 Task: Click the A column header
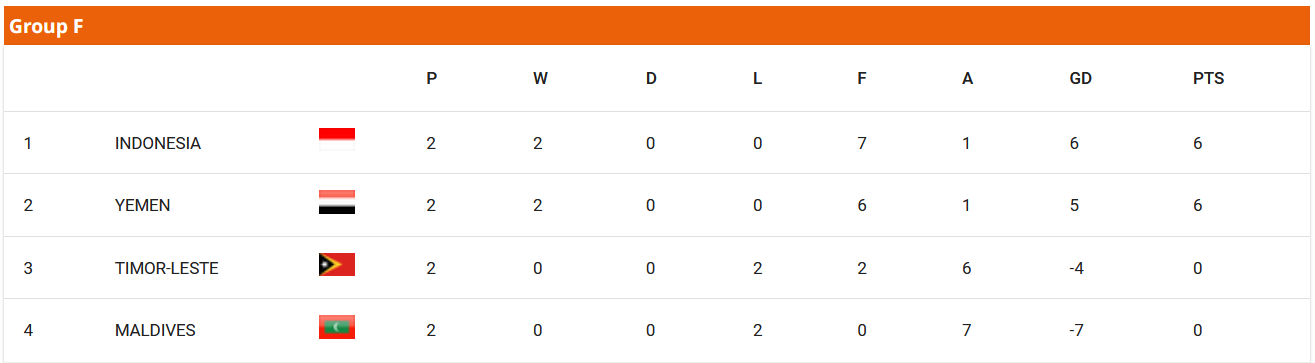967,78
